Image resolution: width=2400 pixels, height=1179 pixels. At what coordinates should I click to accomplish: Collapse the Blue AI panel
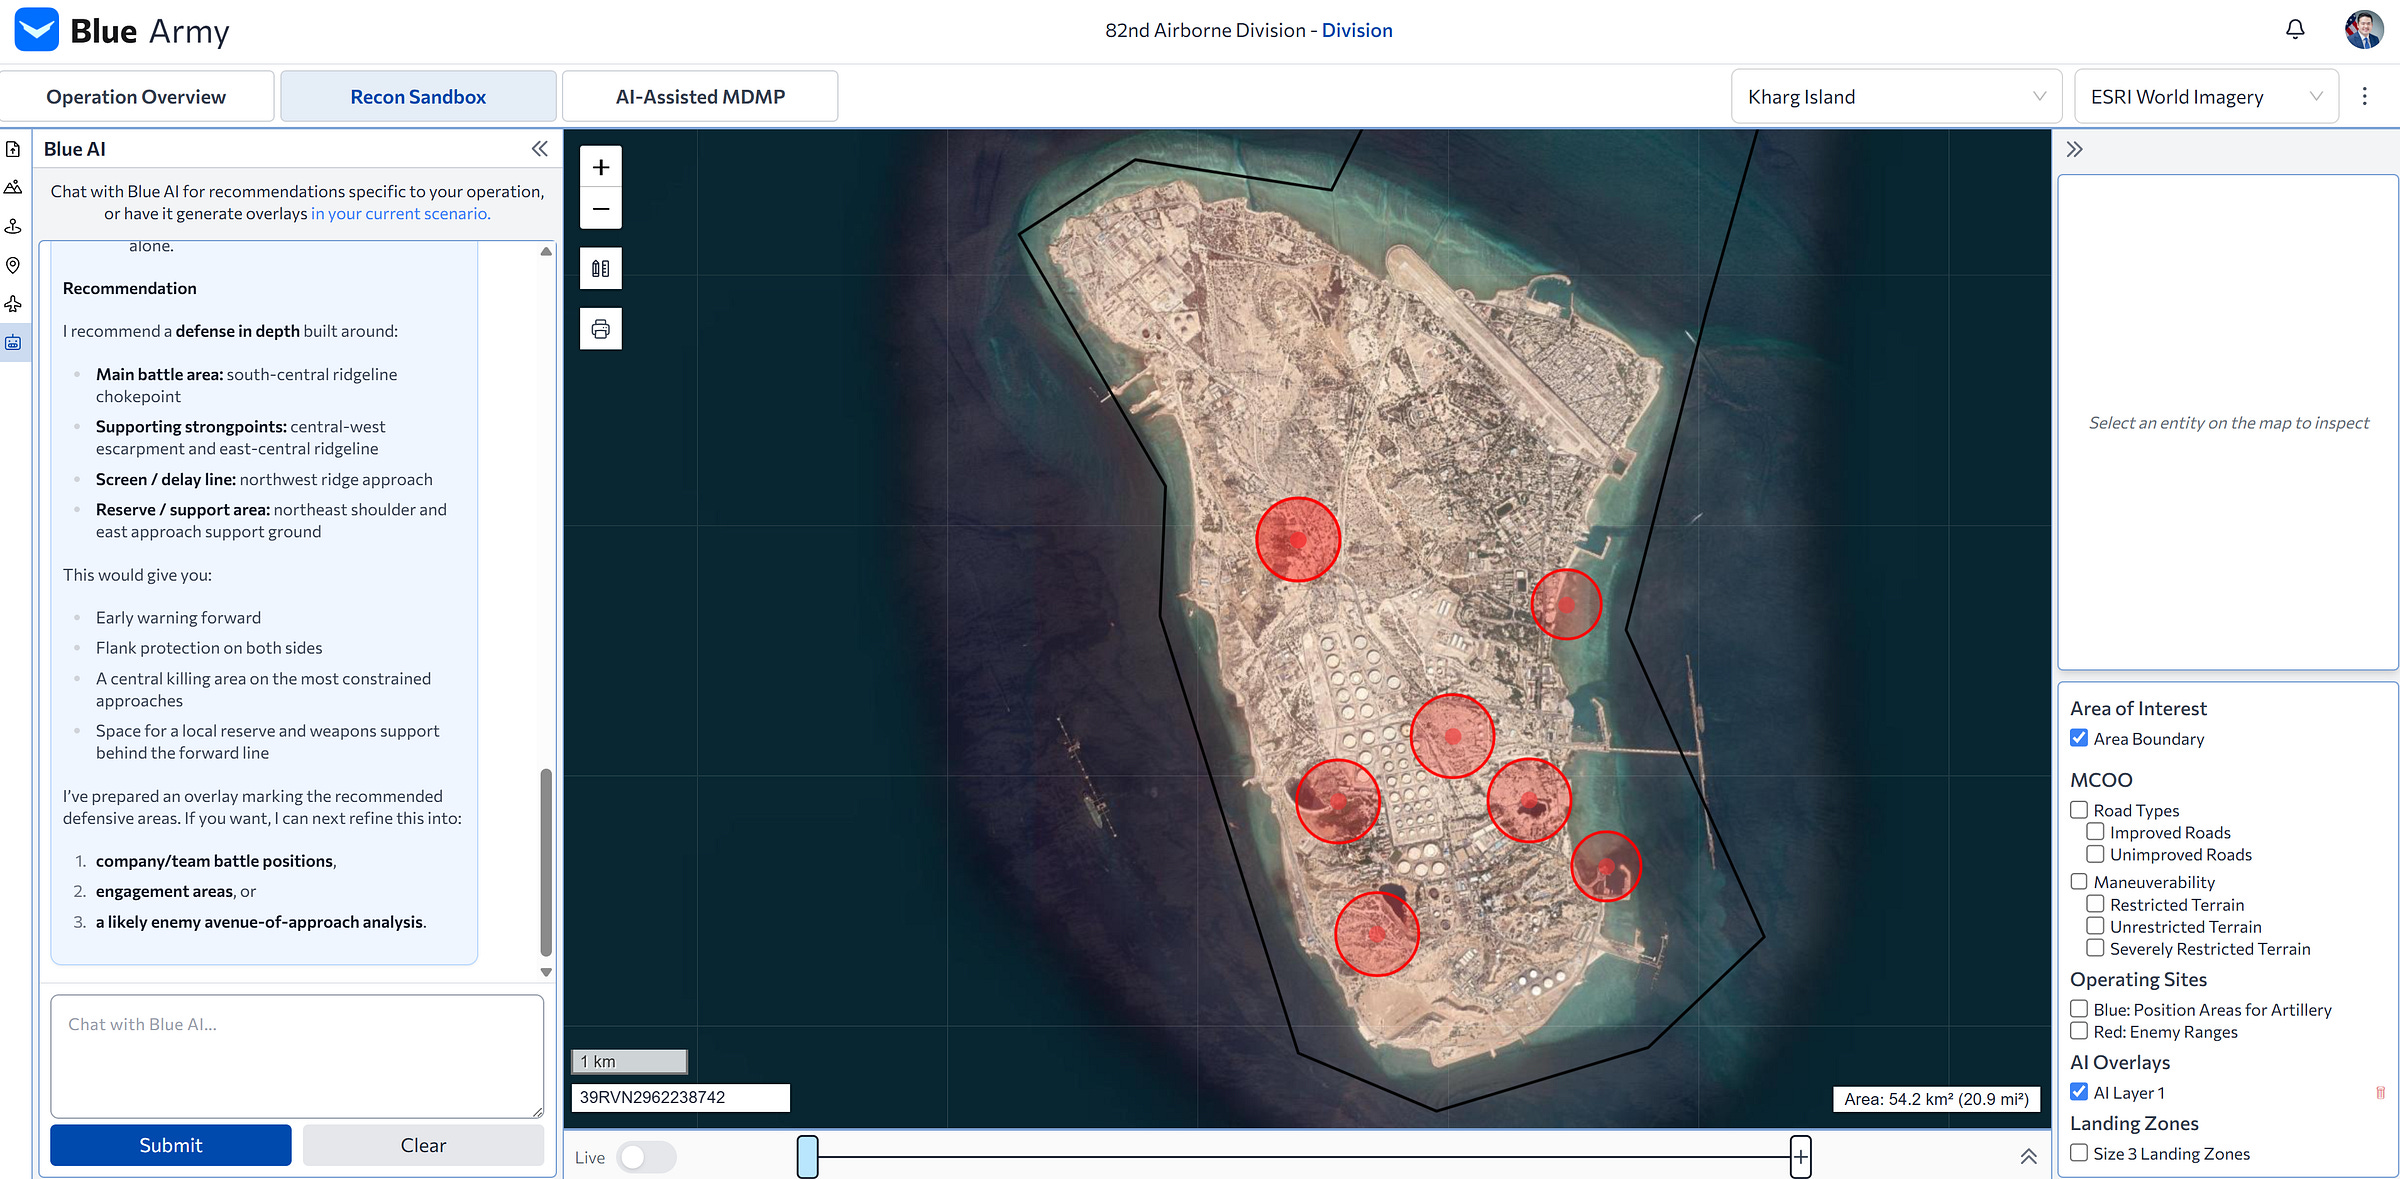click(539, 149)
